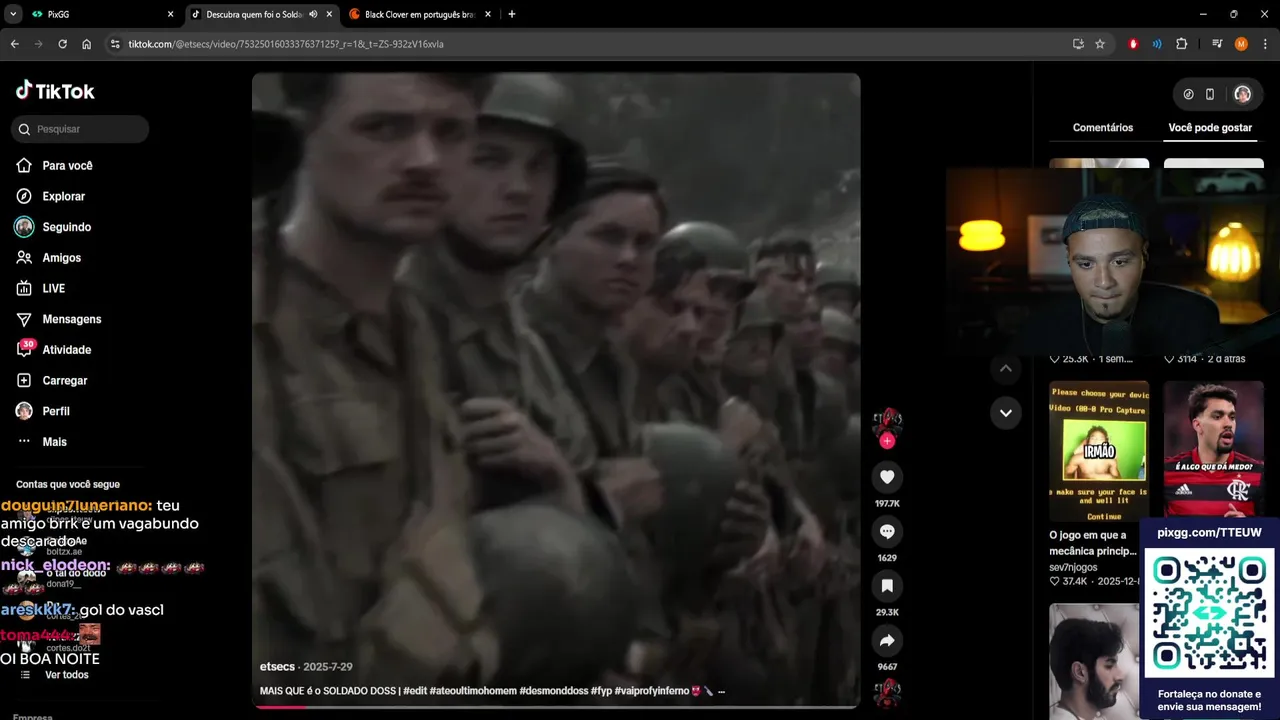Open the tab search dropdown arrow

coord(13,14)
